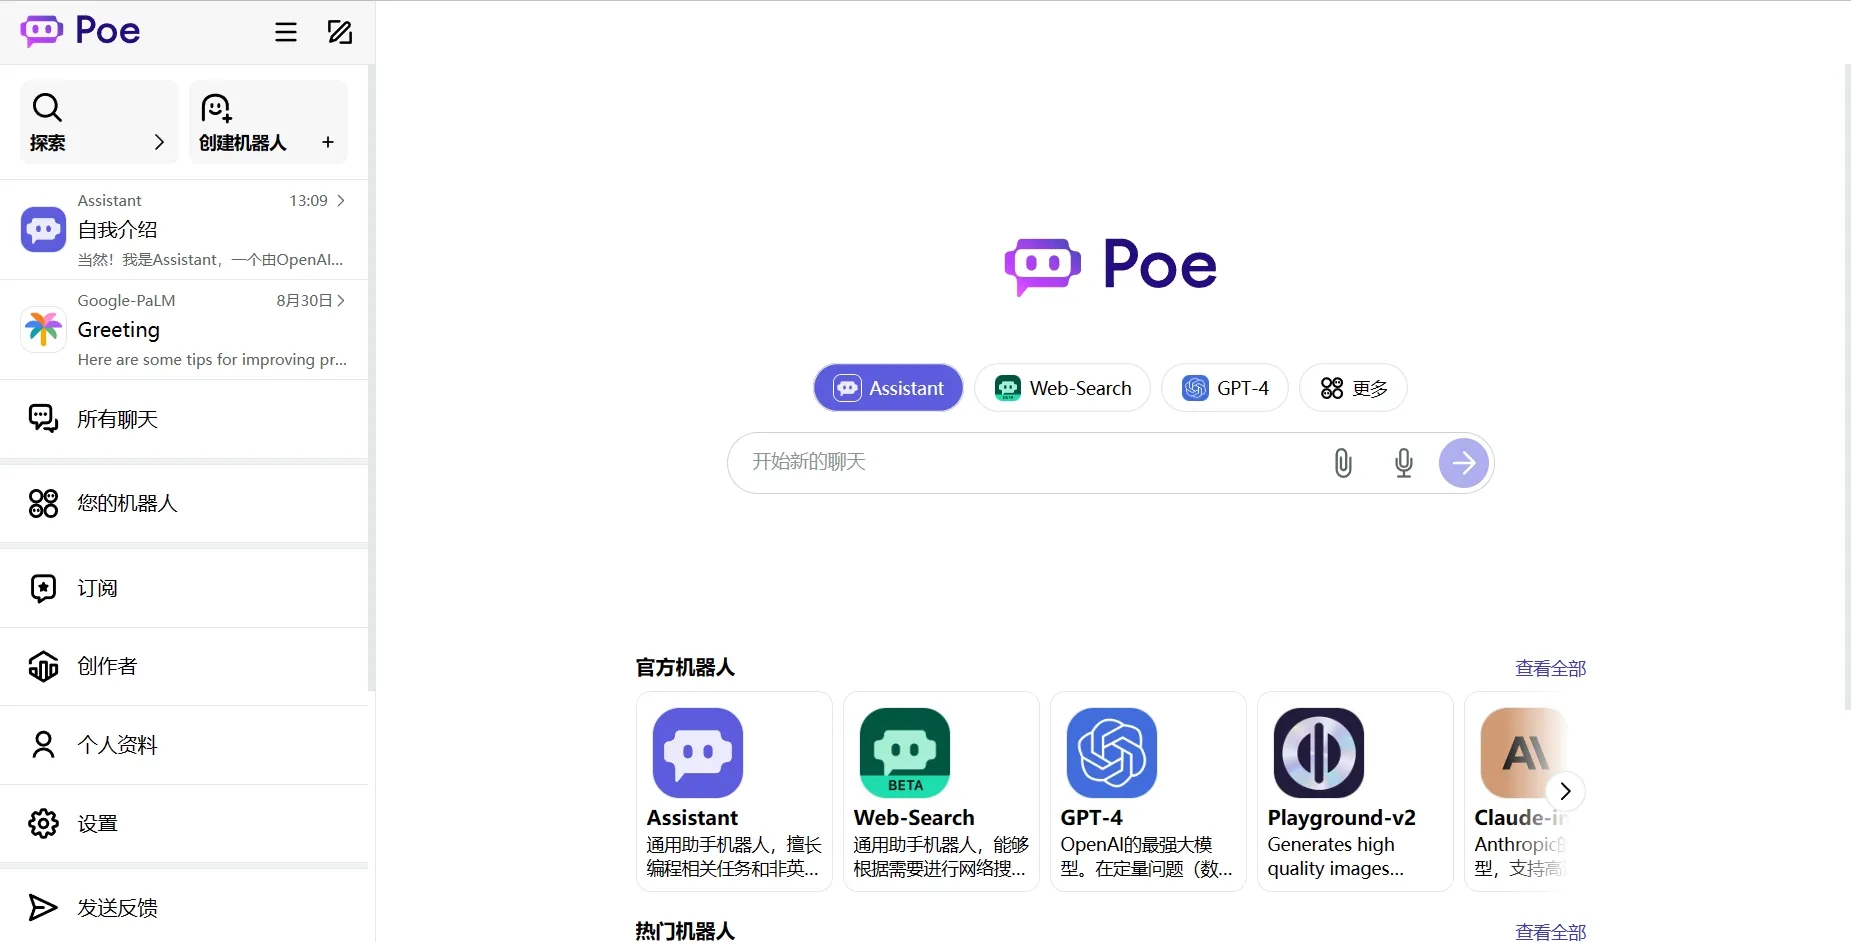The image size is (1851, 942).
Task: Select the GPT-4 bot chip
Action: point(1225,388)
